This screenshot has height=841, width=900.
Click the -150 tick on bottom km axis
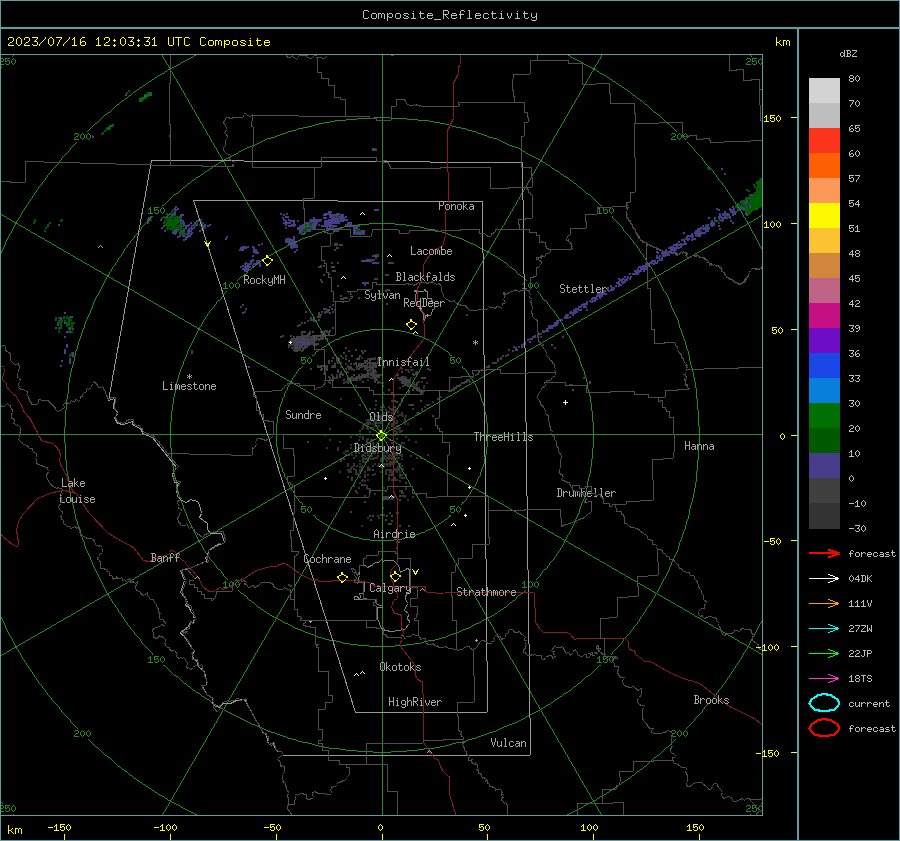[59, 828]
